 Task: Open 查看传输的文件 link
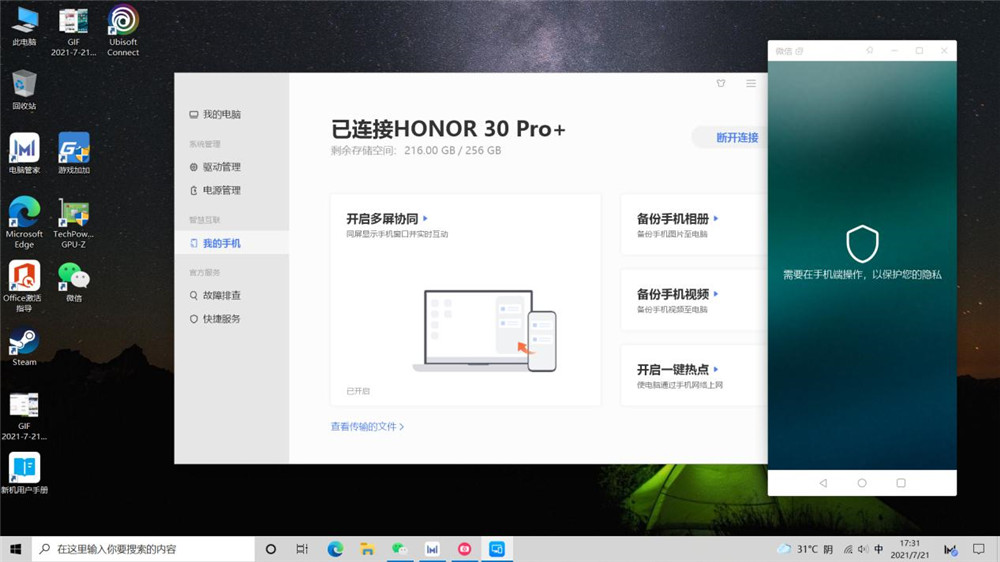point(367,427)
